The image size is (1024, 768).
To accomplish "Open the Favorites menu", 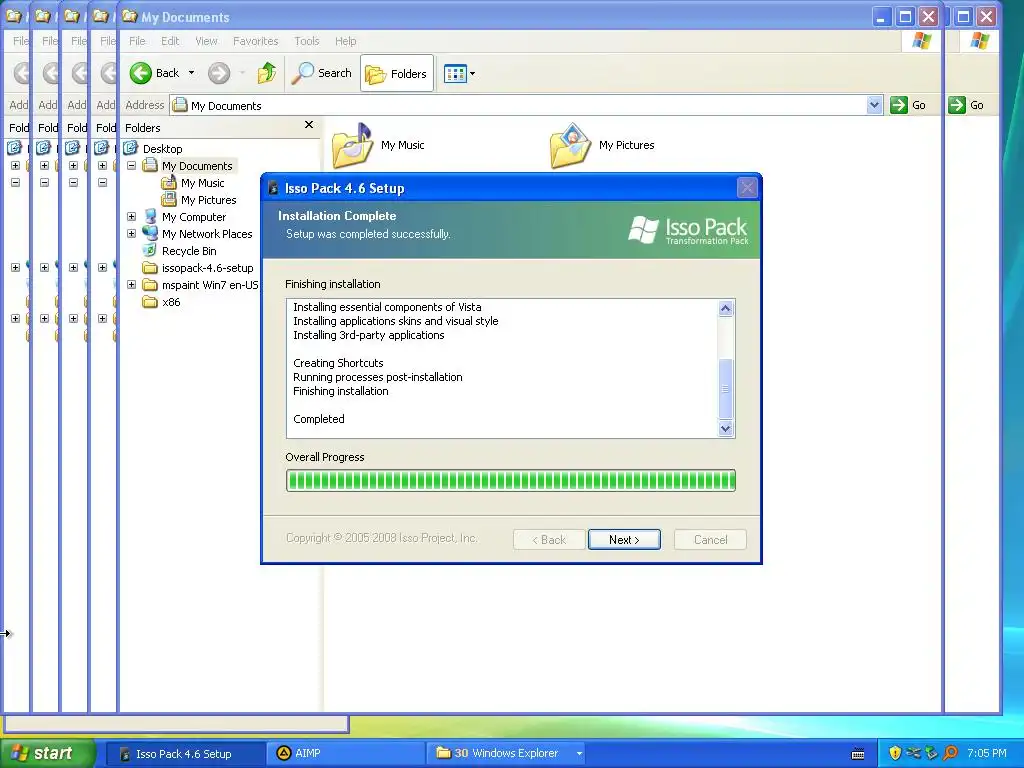I will 255,41.
